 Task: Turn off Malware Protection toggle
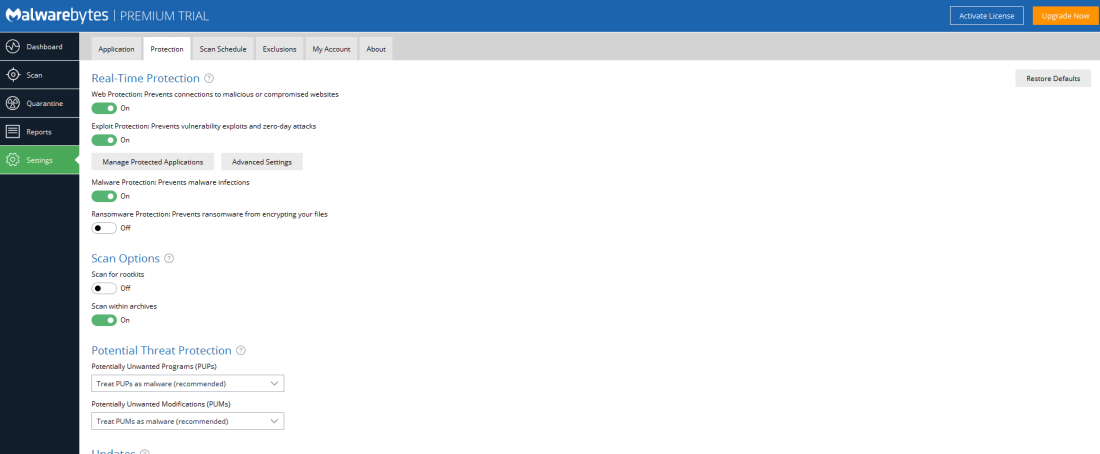(105, 196)
